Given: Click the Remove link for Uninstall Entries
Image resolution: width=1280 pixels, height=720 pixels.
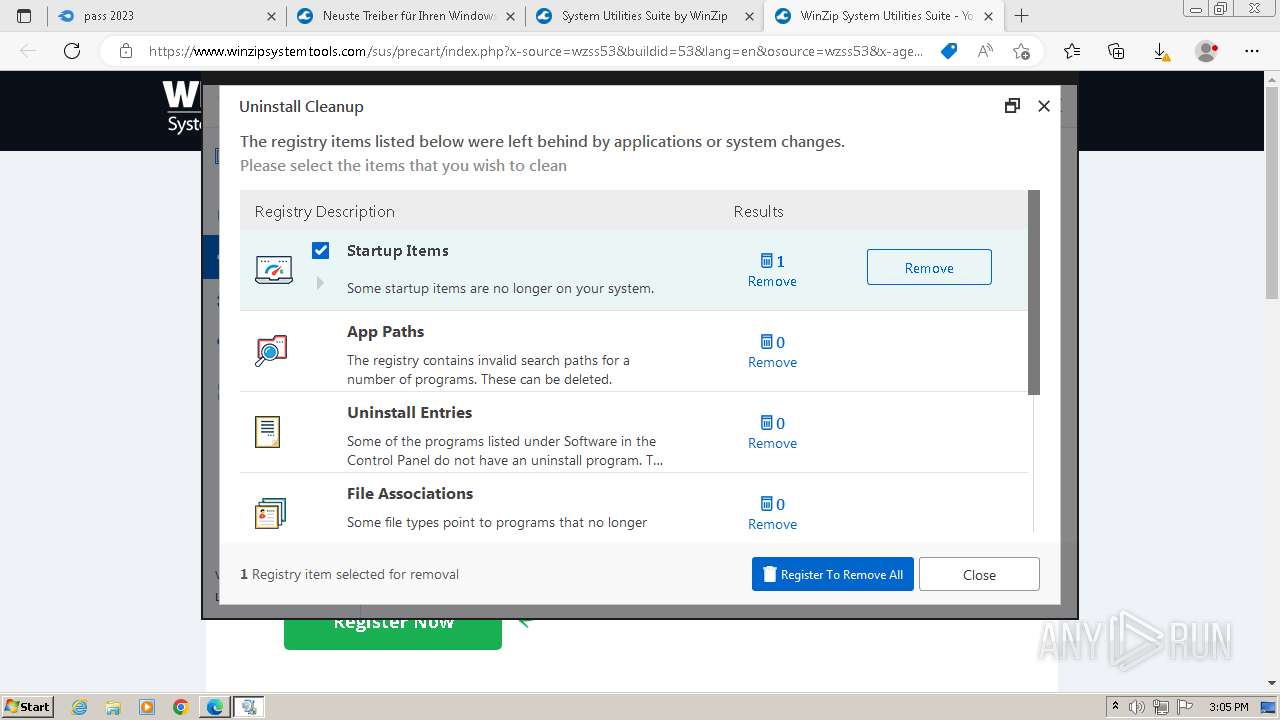Looking at the screenshot, I should point(772,443).
